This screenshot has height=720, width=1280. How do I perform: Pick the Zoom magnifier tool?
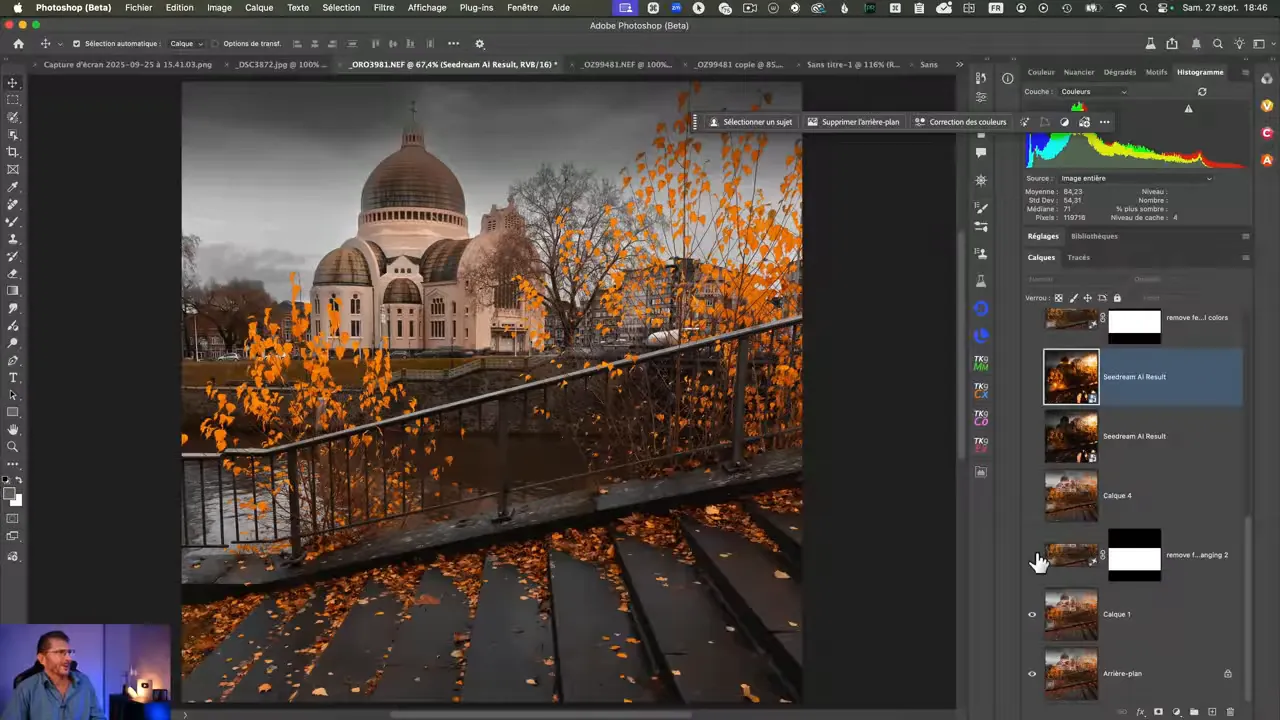[x=13, y=447]
